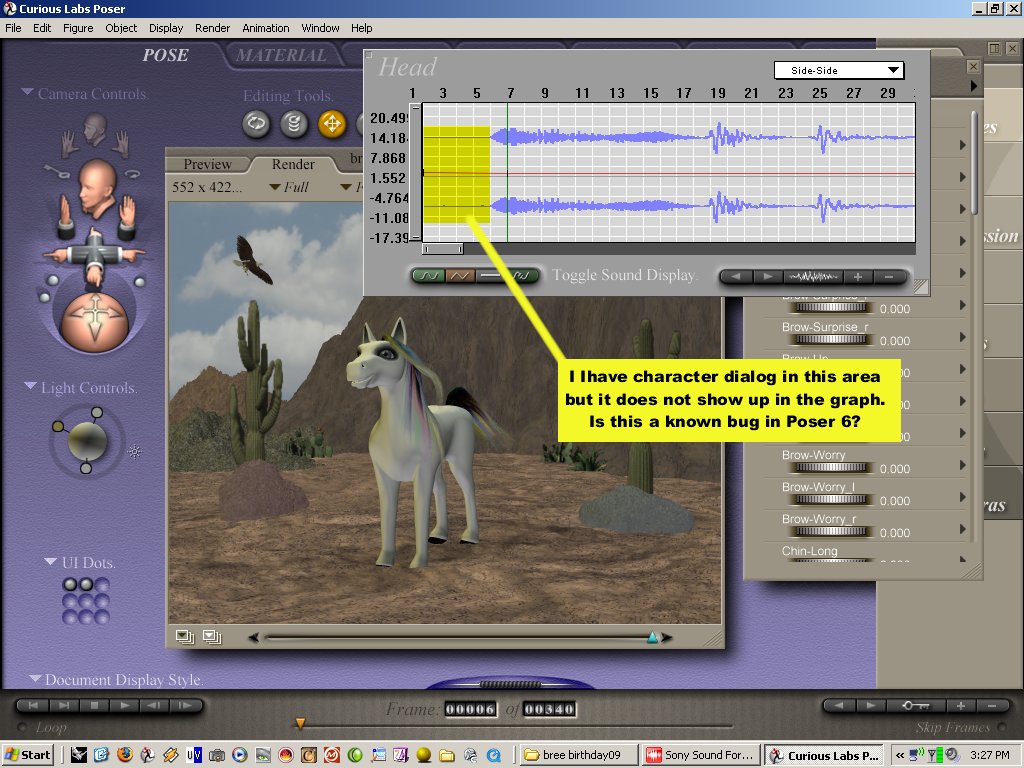Open the Side-Side parameter dropdown
The image size is (1024, 768).
[838, 70]
